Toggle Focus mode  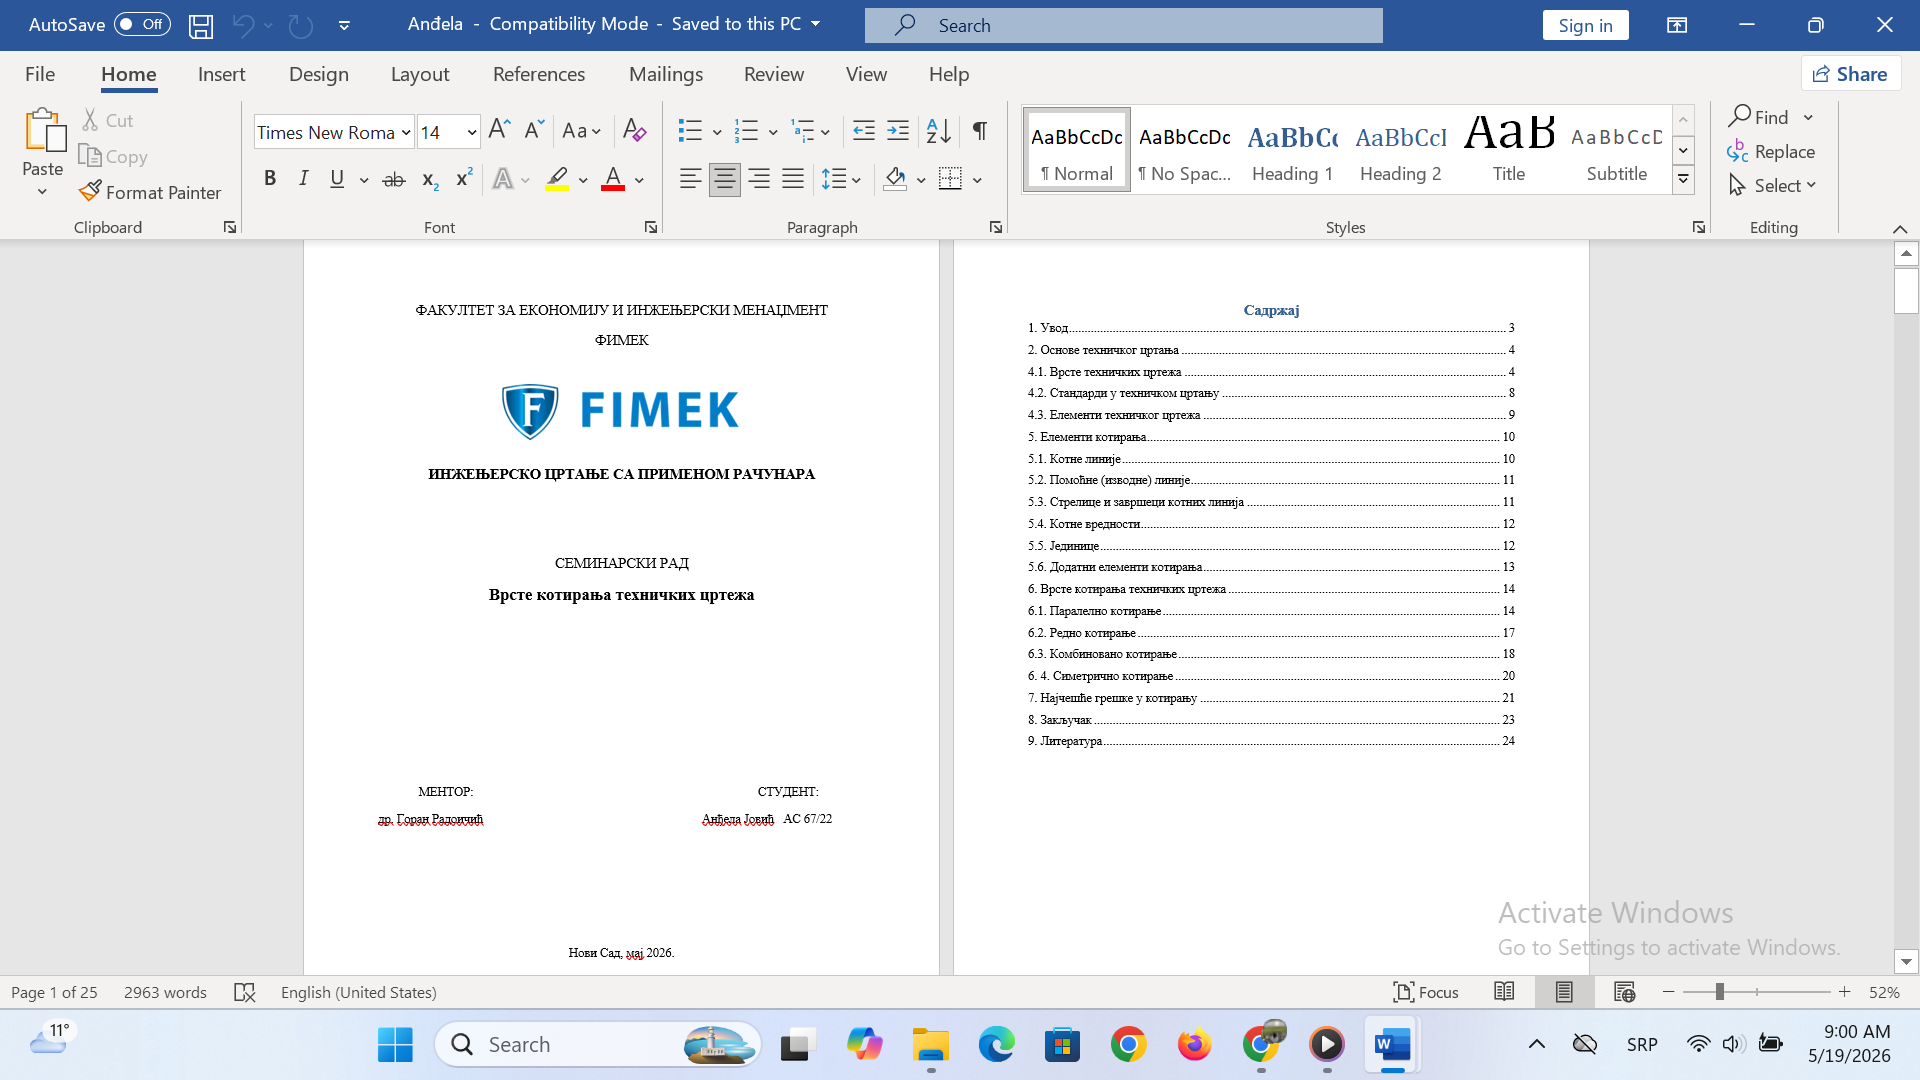pyautogui.click(x=1426, y=992)
